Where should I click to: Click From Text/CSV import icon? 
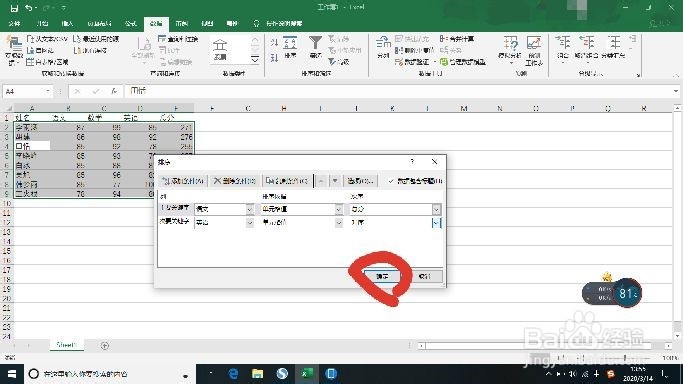pyautogui.click(x=30, y=39)
